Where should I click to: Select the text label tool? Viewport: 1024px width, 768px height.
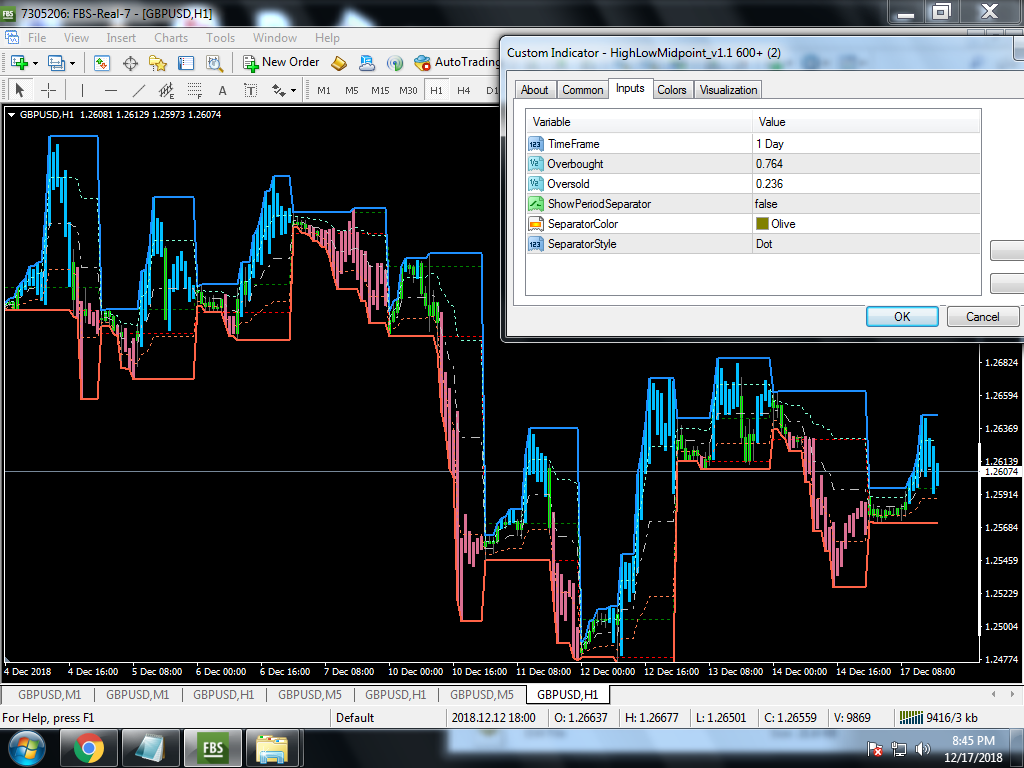tap(251, 90)
